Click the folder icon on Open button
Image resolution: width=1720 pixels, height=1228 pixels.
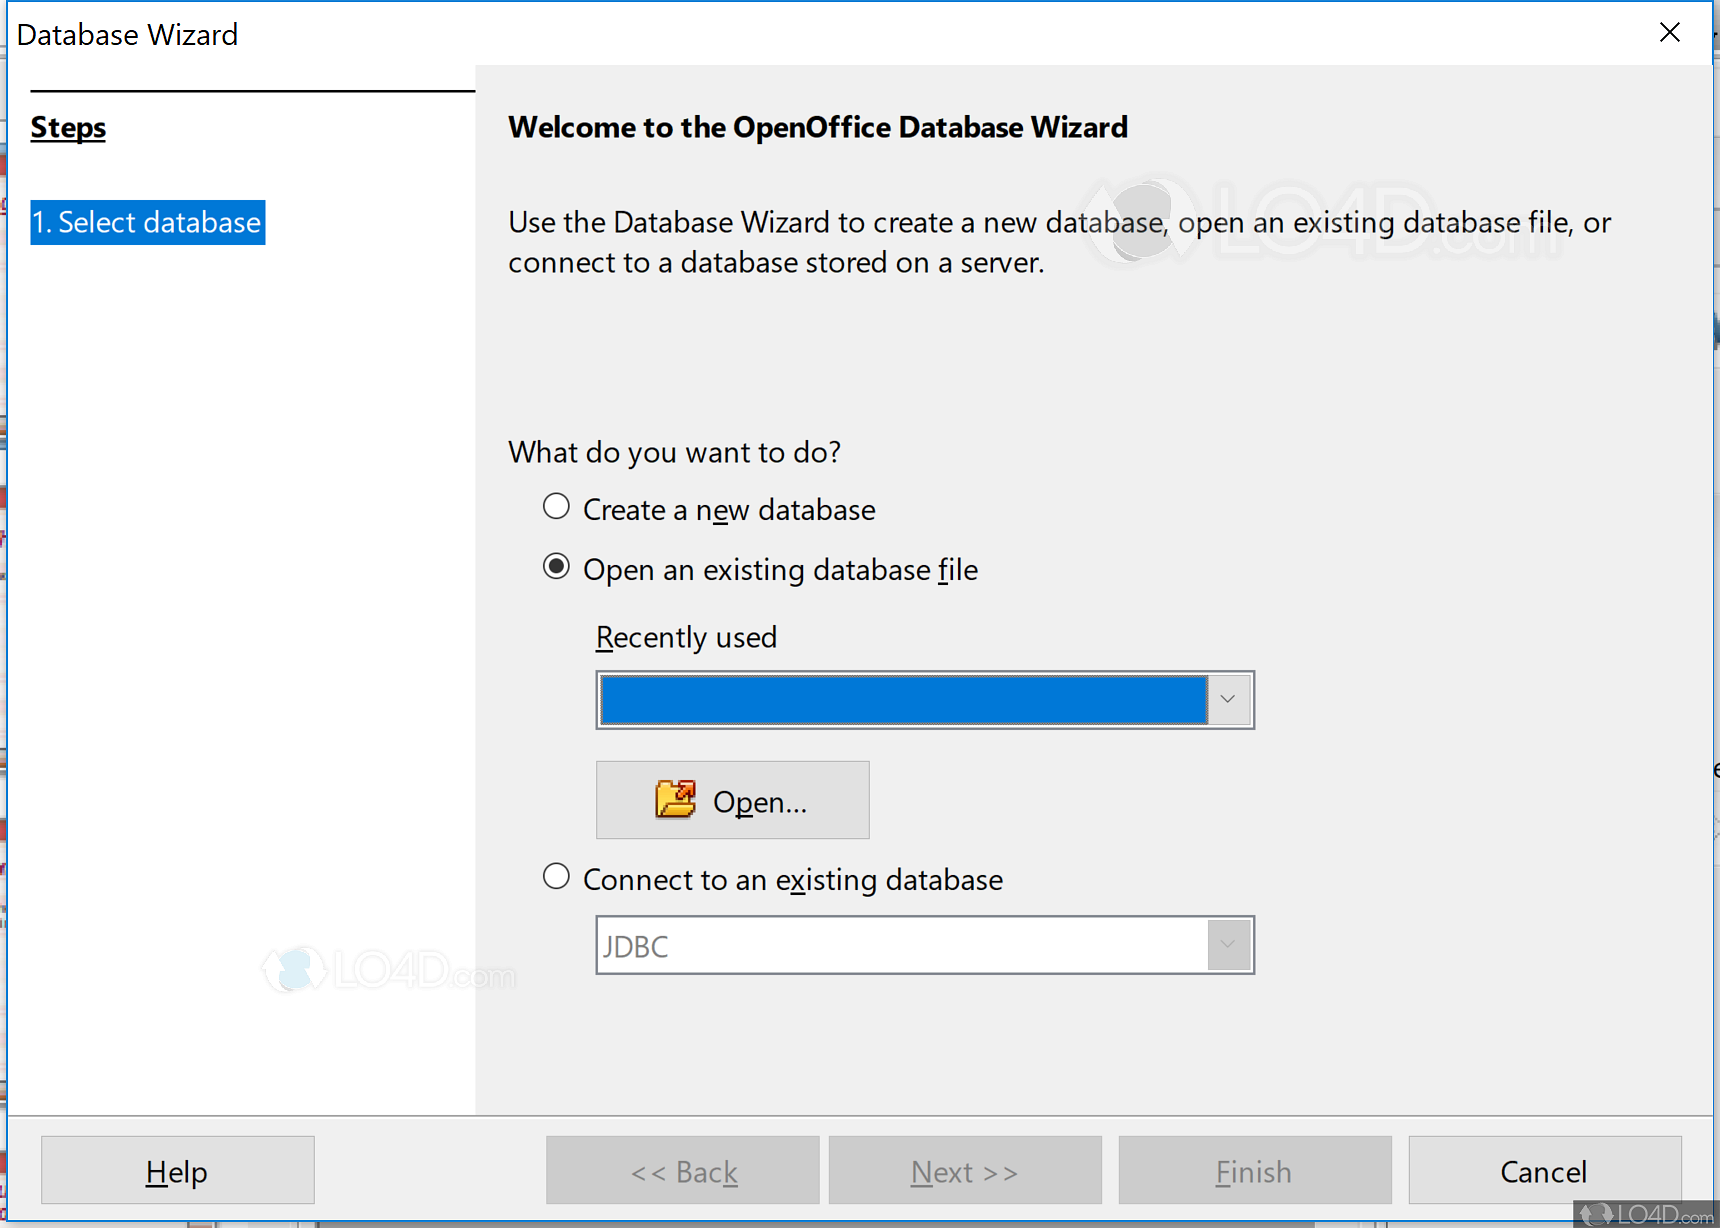click(676, 799)
